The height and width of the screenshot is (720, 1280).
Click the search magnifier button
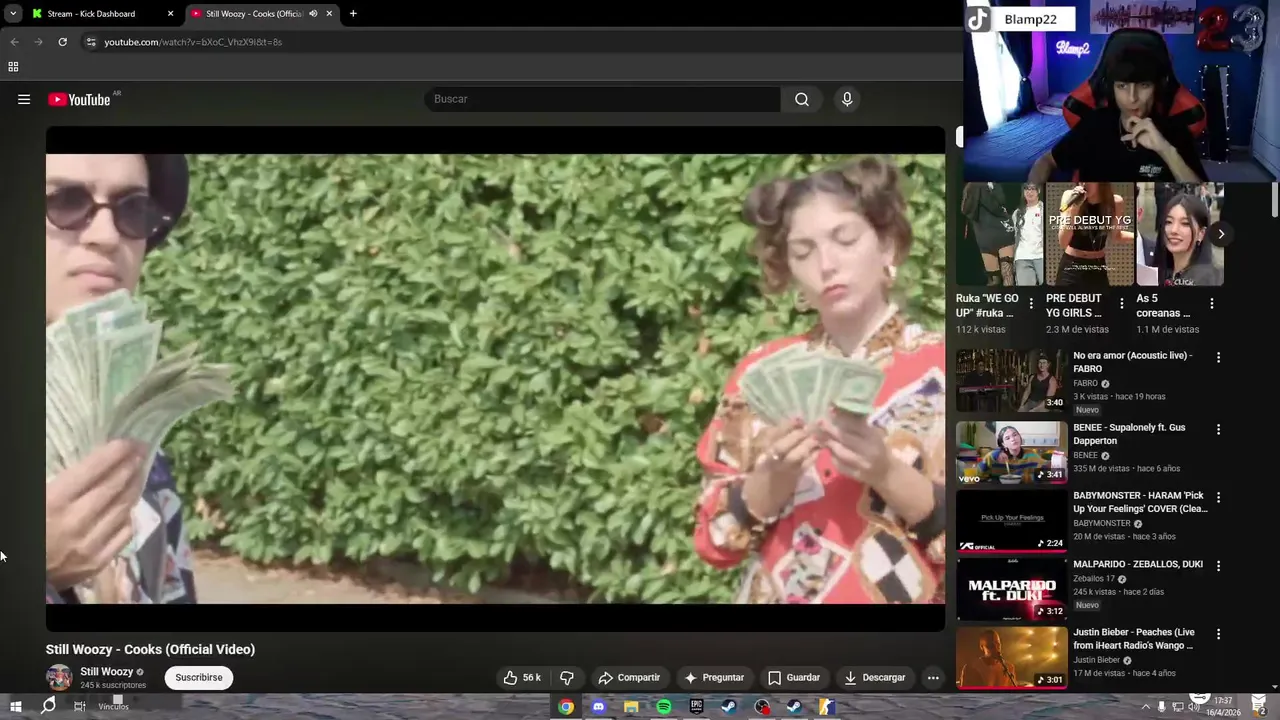pos(802,99)
